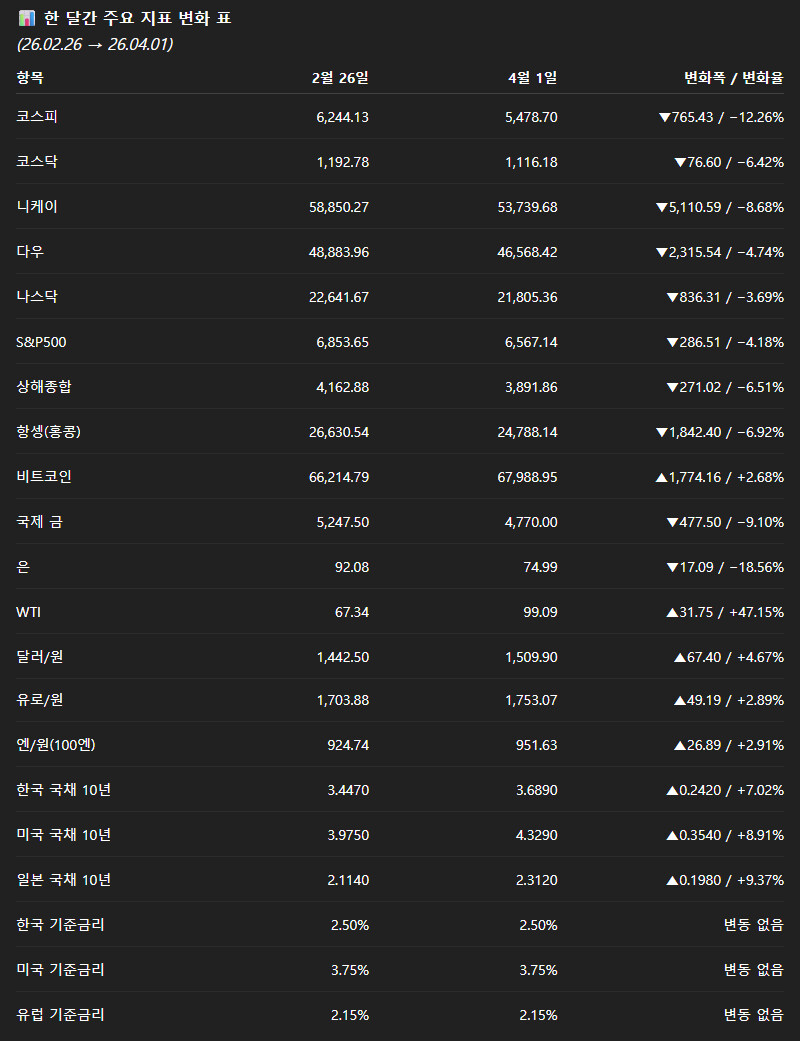Select the '한국 기준금리' row label

tap(60, 925)
